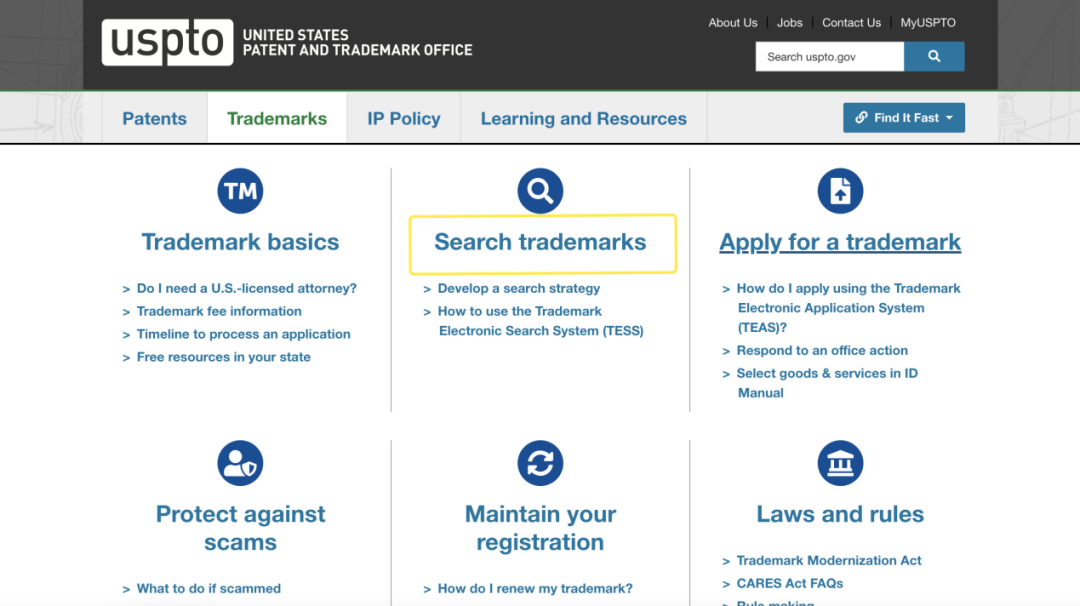Open the MyUSPTO link
1080x606 pixels.
(x=928, y=23)
